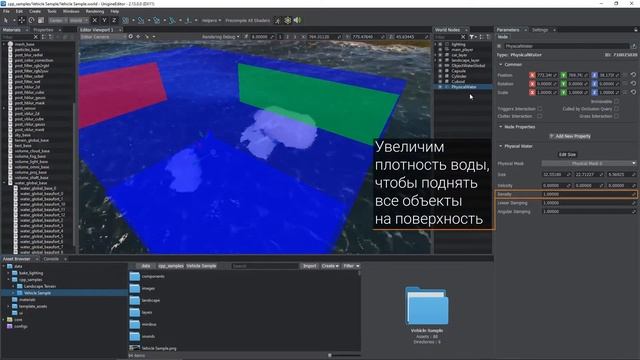Click the Import button in asset browser

tap(309, 266)
